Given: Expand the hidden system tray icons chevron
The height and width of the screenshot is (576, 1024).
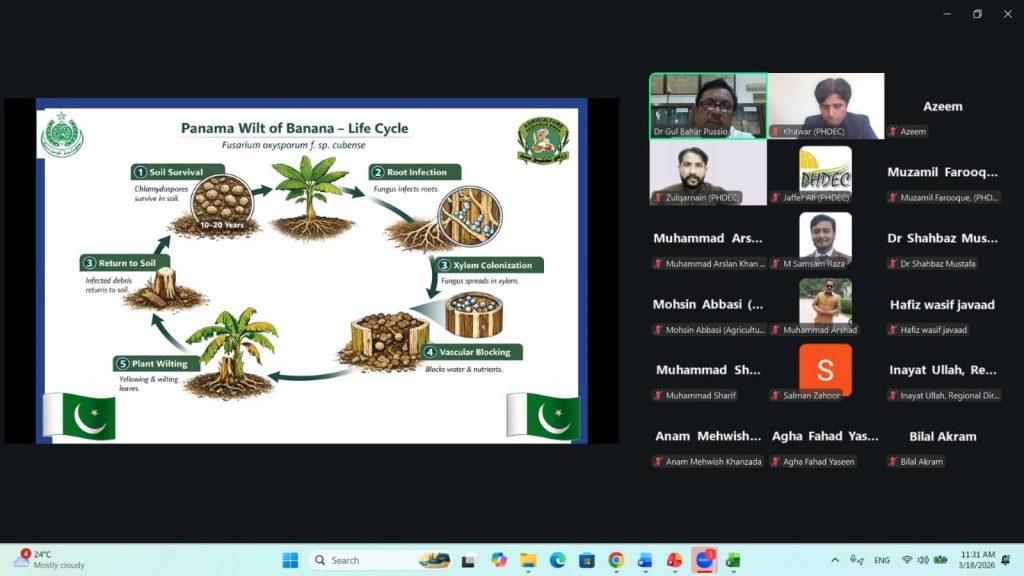Looking at the screenshot, I should coord(835,560).
